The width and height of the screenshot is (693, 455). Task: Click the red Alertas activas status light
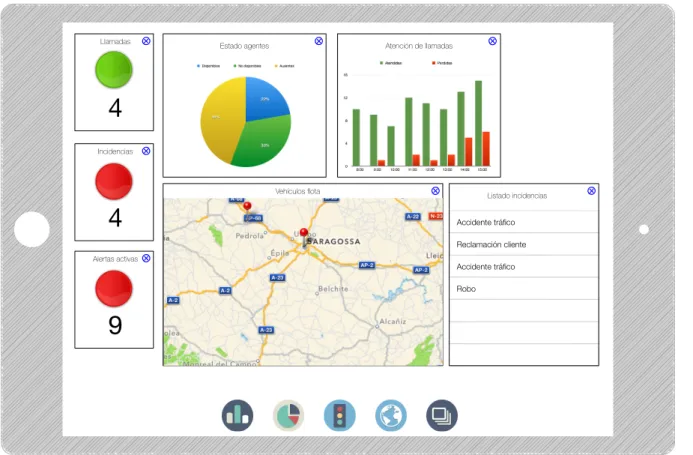(114, 289)
